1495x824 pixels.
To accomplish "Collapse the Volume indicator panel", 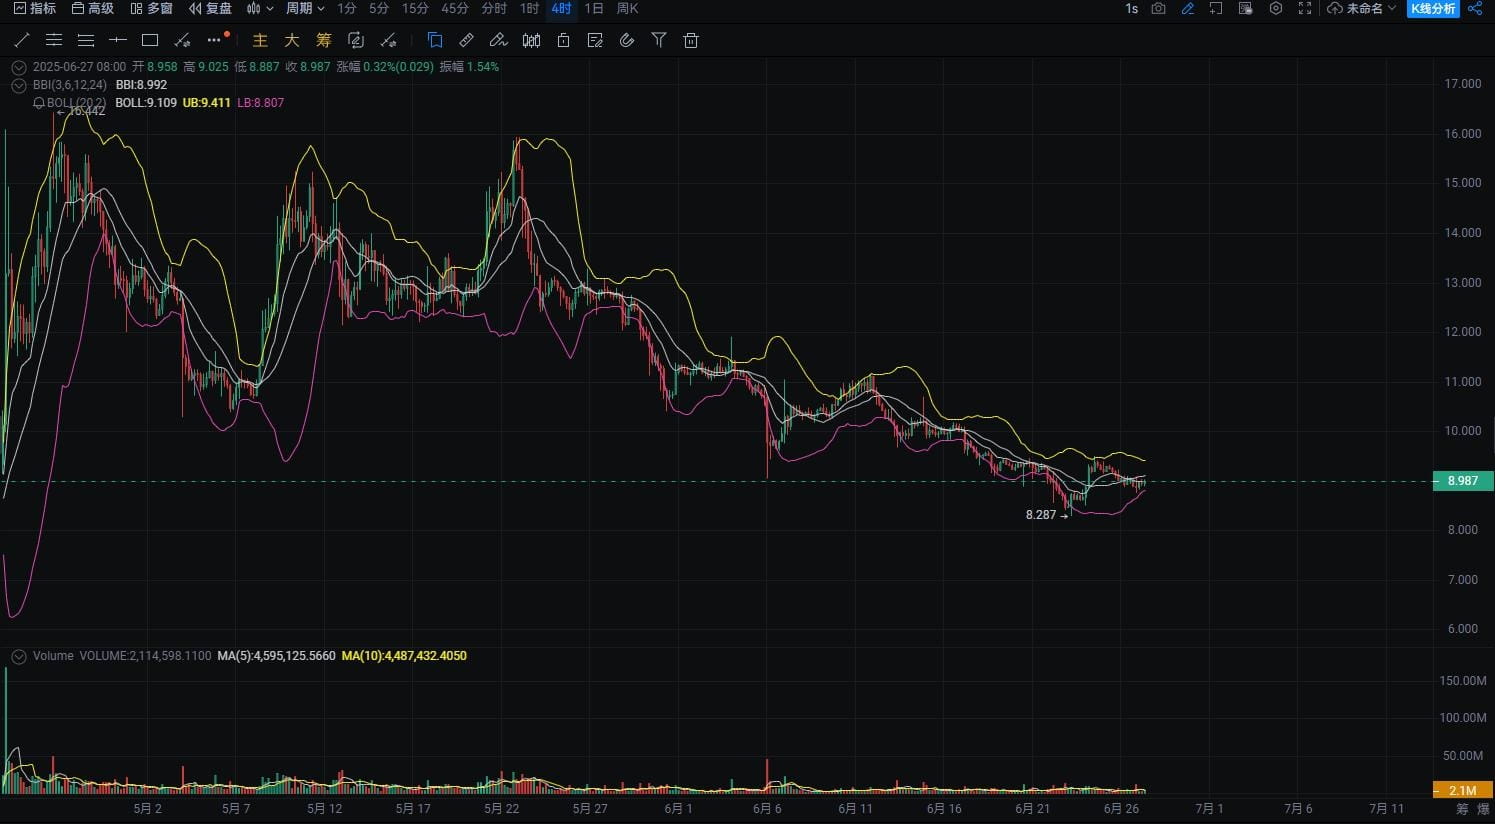I will pyautogui.click(x=18, y=656).
